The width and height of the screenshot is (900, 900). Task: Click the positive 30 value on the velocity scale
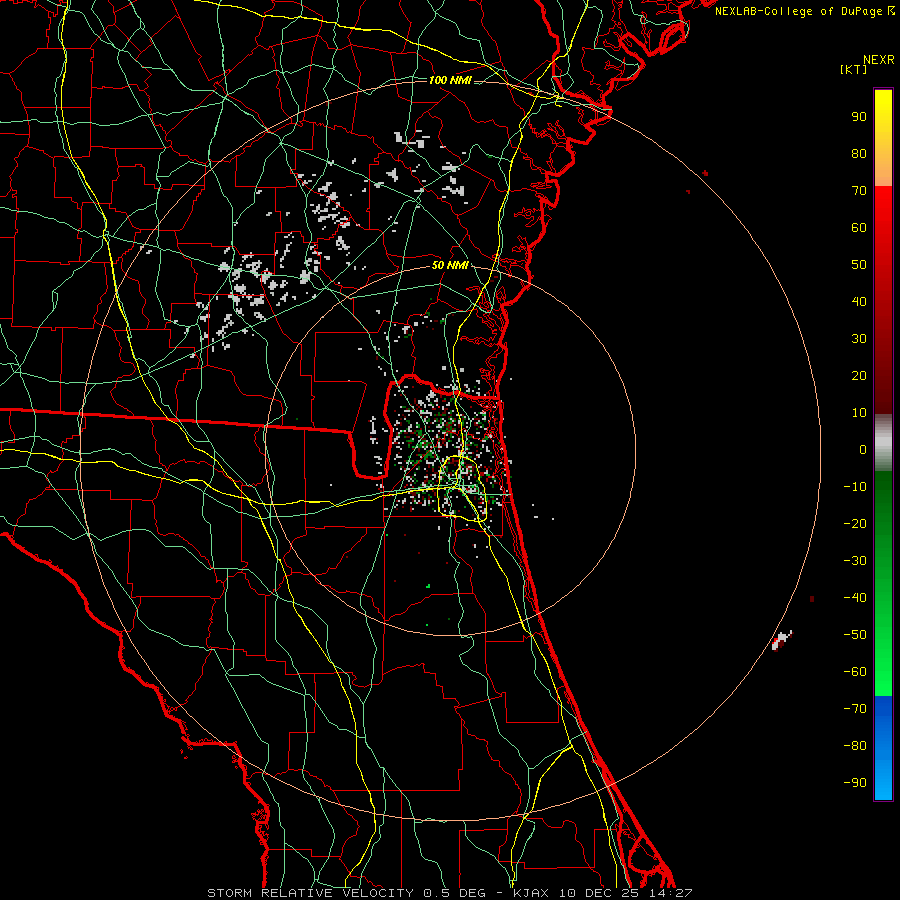(859, 339)
